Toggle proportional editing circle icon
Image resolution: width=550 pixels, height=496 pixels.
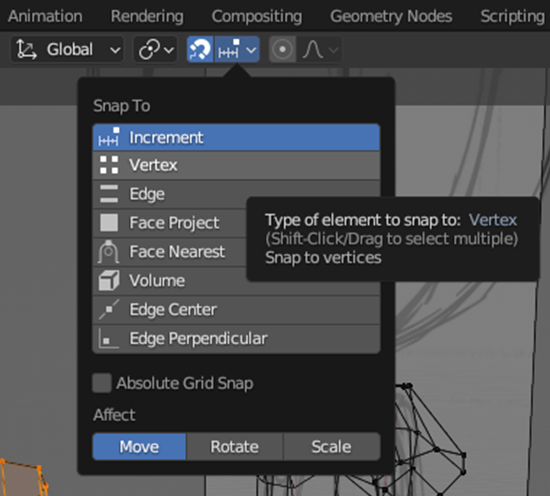click(282, 49)
